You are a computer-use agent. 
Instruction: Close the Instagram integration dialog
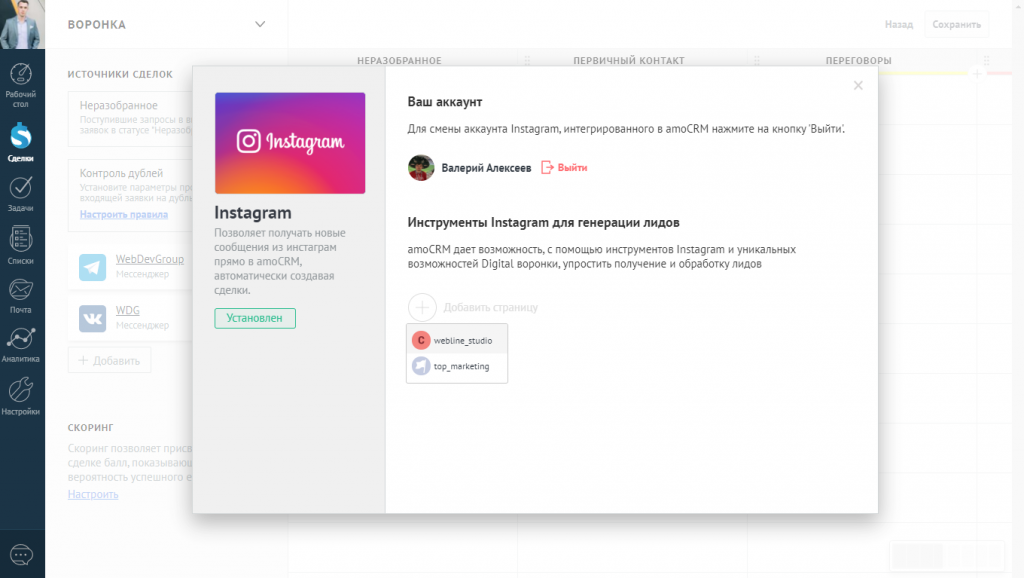coord(858,86)
